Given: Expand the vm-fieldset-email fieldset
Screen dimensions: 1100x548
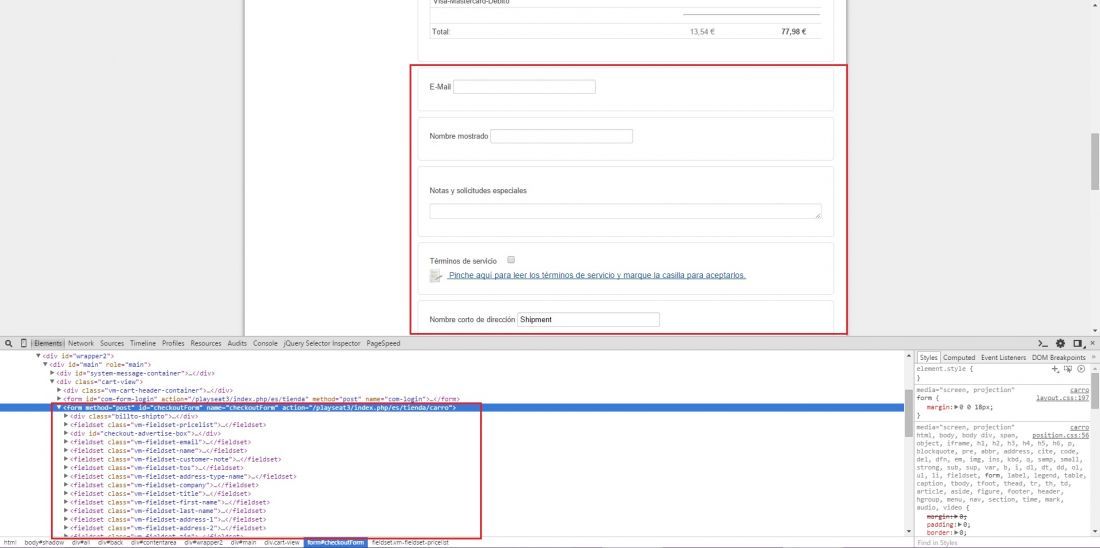Looking at the screenshot, I should coord(67,442).
